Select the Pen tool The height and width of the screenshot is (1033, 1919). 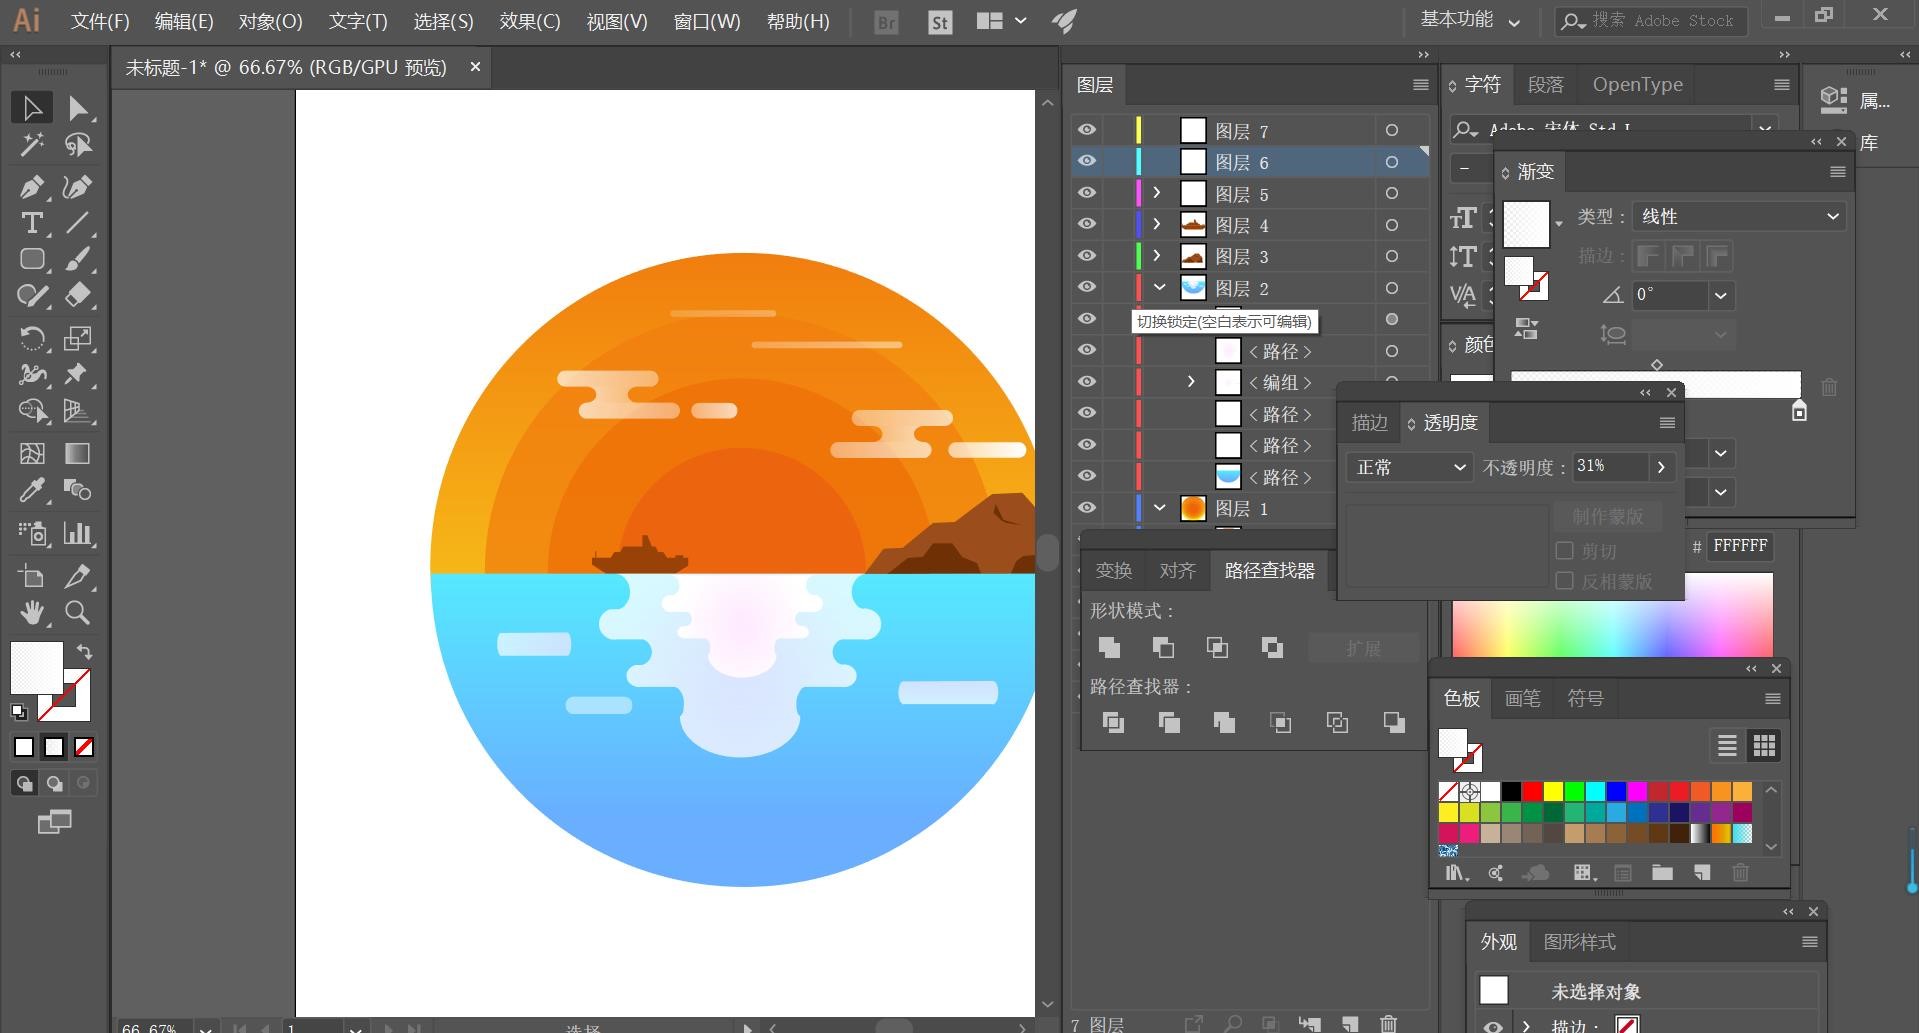point(31,187)
